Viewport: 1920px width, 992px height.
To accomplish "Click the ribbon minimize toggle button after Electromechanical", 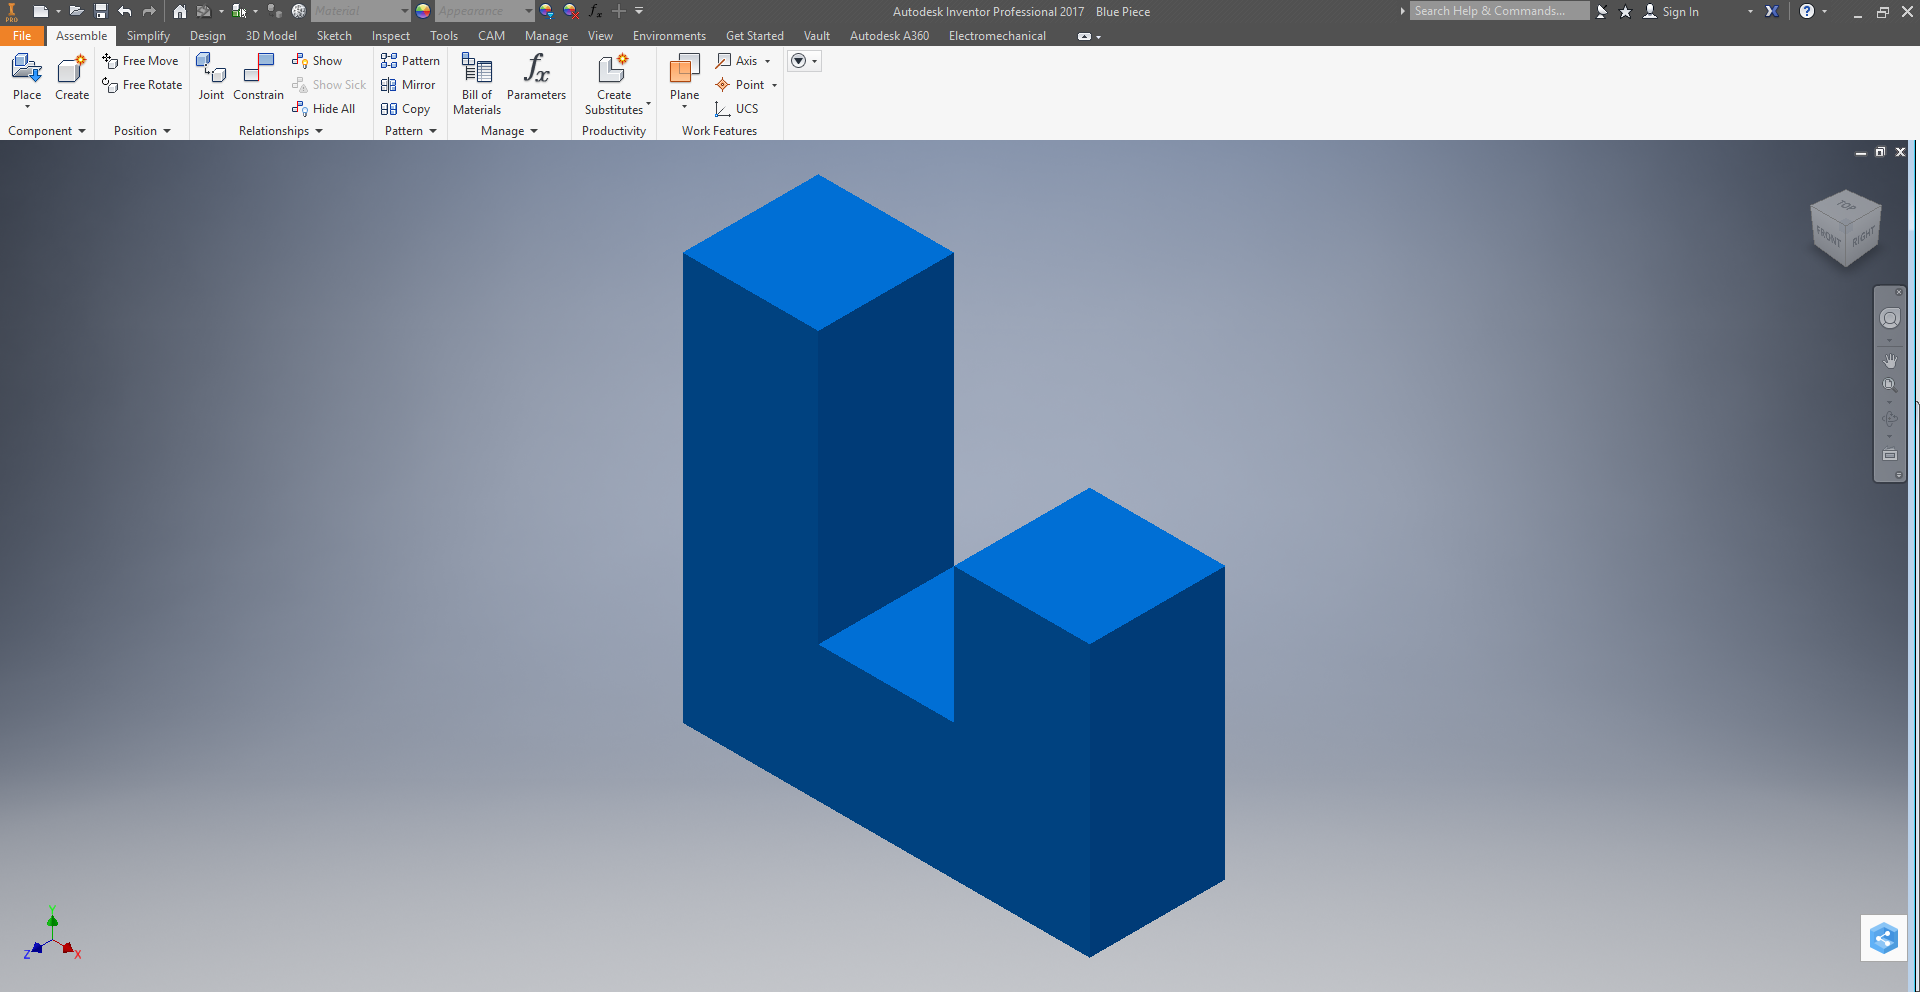I will tap(1084, 36).
